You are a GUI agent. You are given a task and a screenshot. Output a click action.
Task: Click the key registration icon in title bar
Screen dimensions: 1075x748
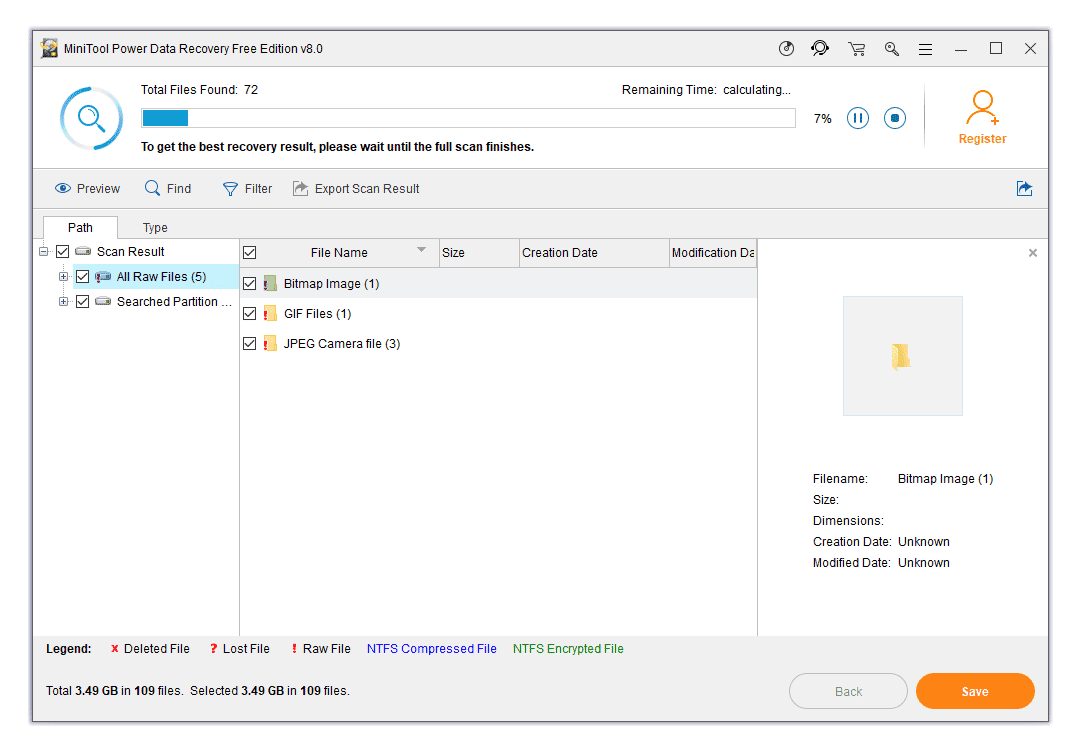(x=891, y=49)
